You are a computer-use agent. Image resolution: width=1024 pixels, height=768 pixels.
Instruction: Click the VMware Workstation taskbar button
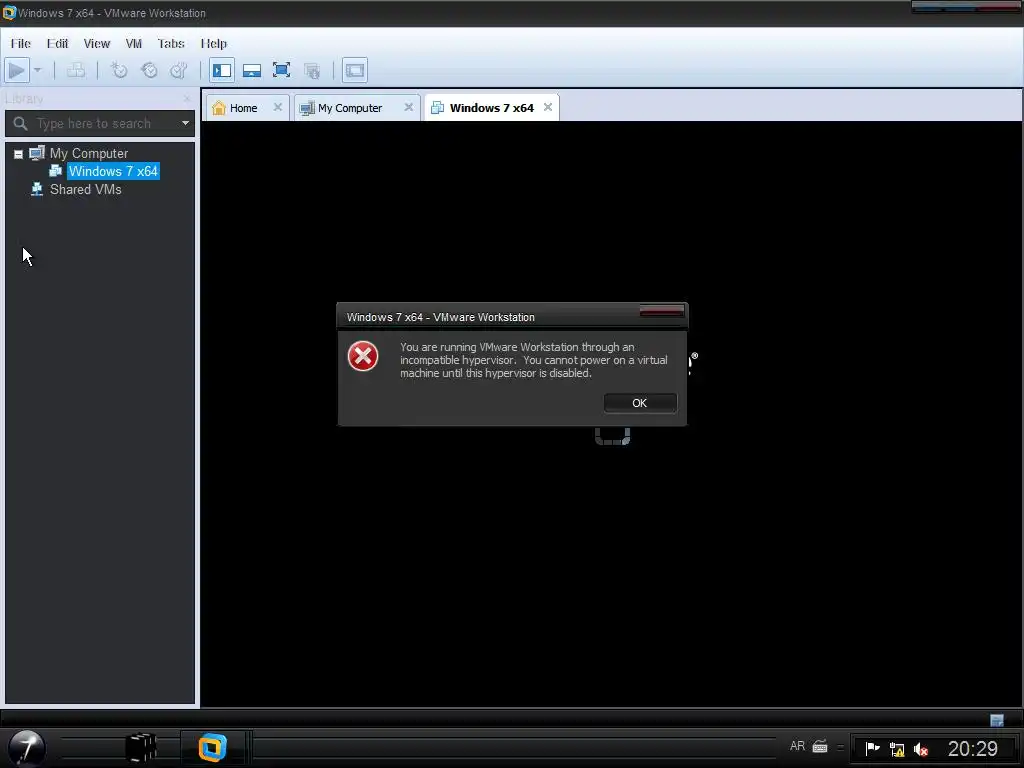[212, 748]
